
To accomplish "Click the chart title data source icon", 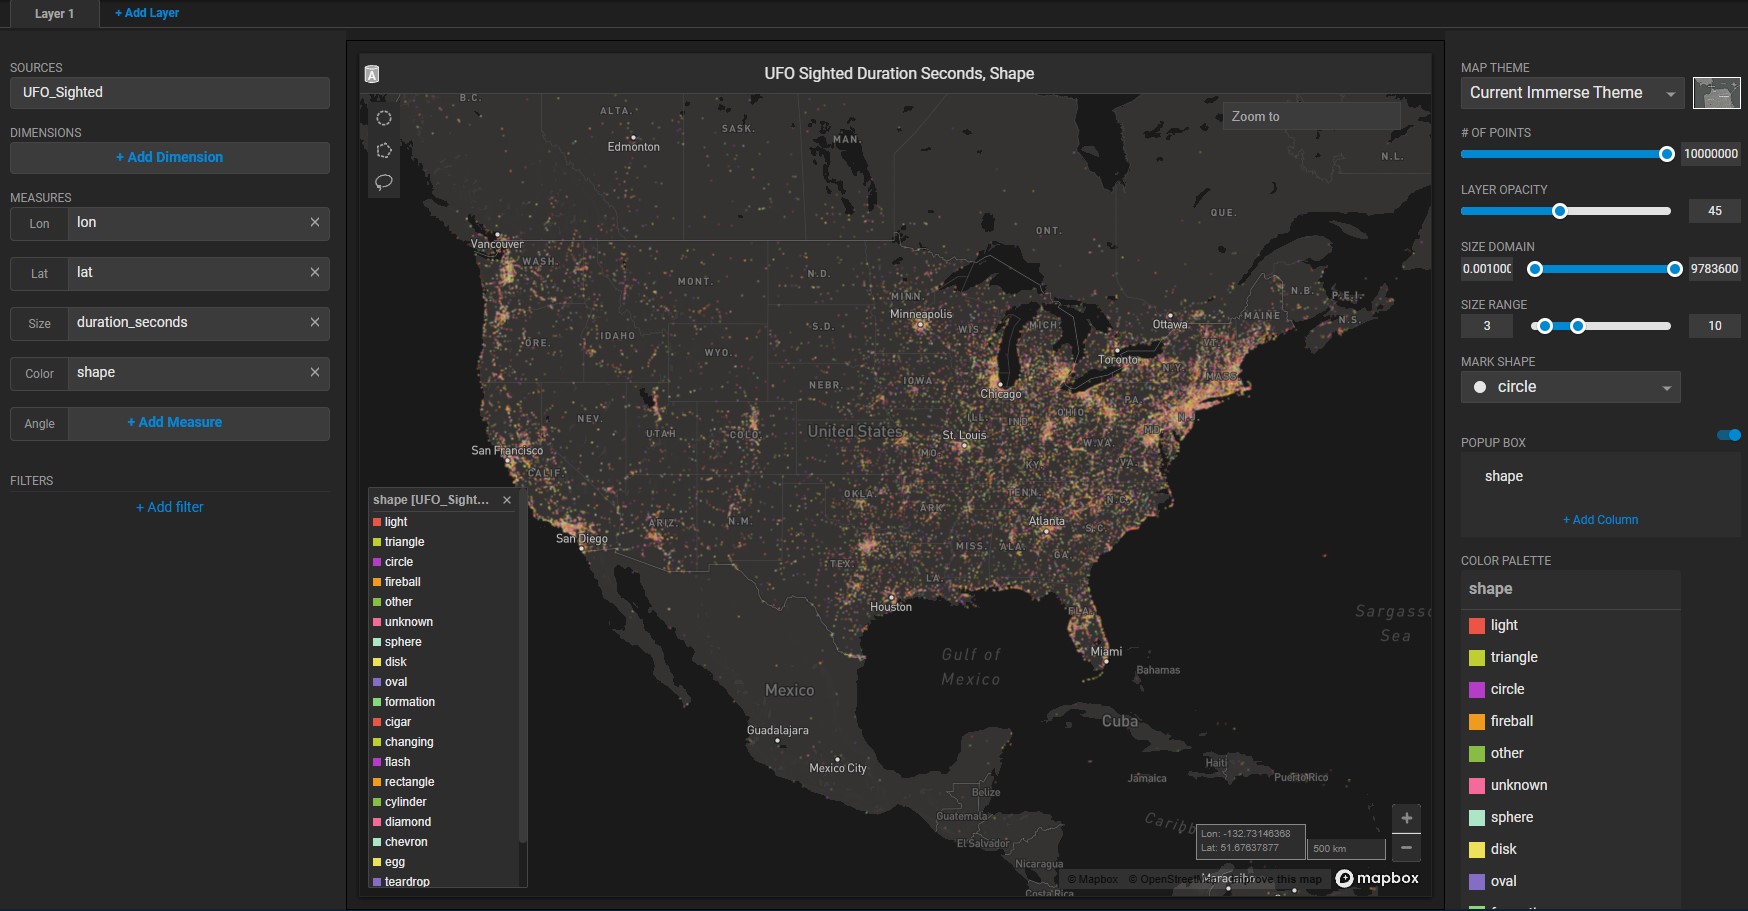I will [x=372, y=74].
